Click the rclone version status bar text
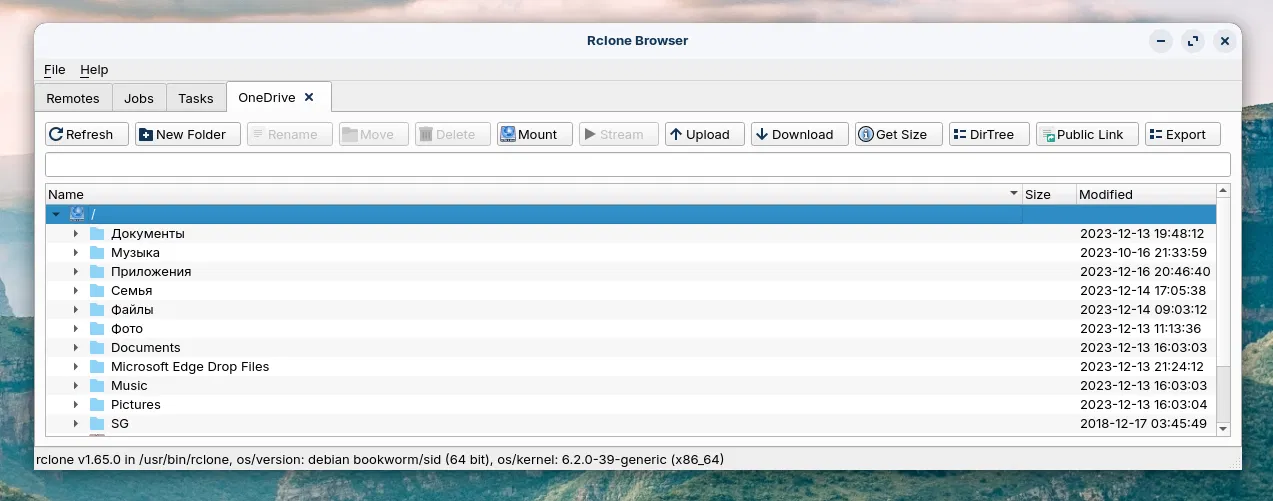 pos(380,459)
